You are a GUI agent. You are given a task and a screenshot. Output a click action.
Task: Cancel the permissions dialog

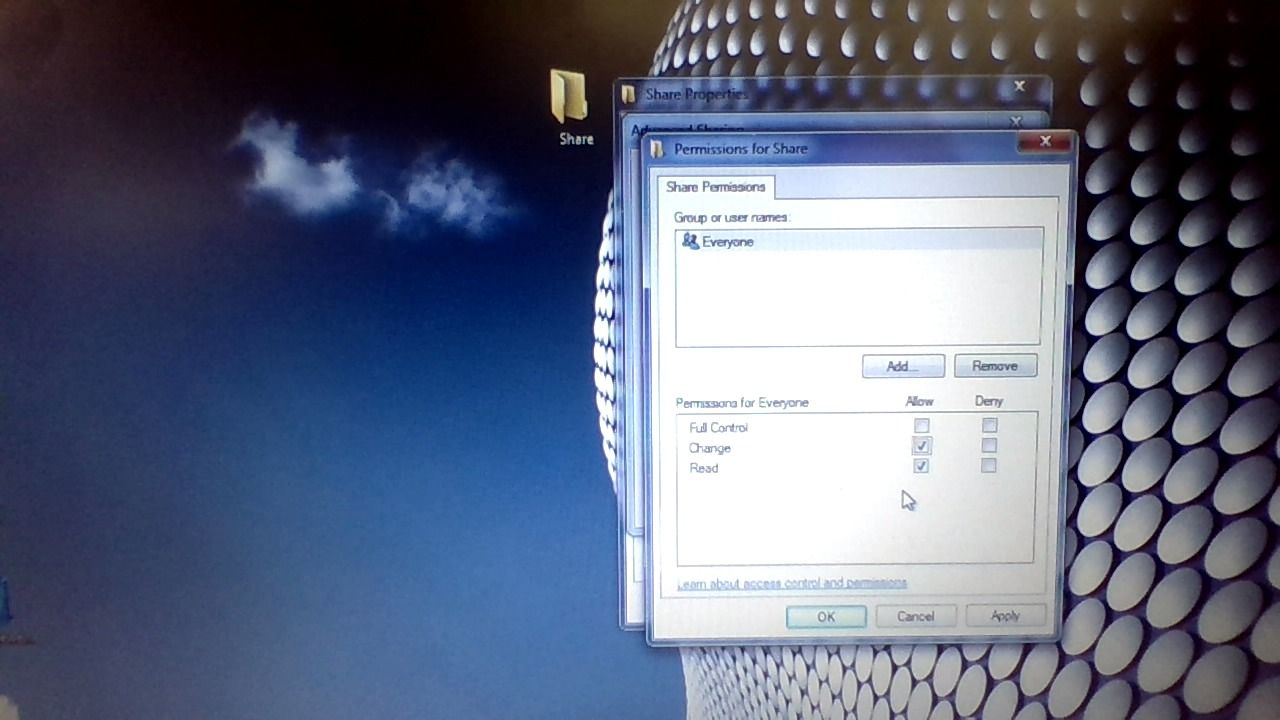[x=915, y=616]
